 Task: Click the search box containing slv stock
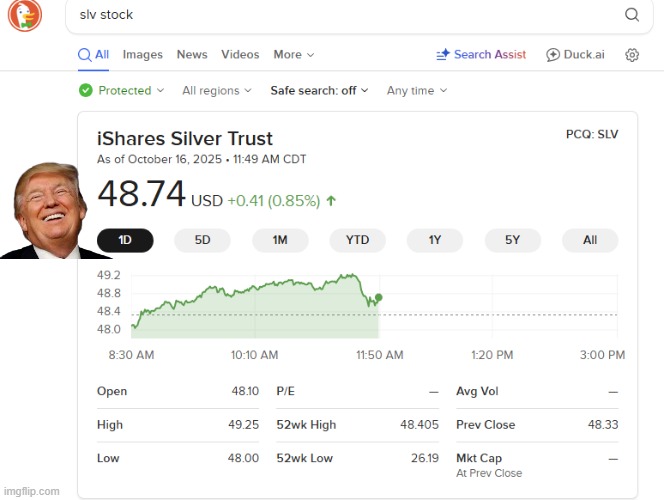340,15
